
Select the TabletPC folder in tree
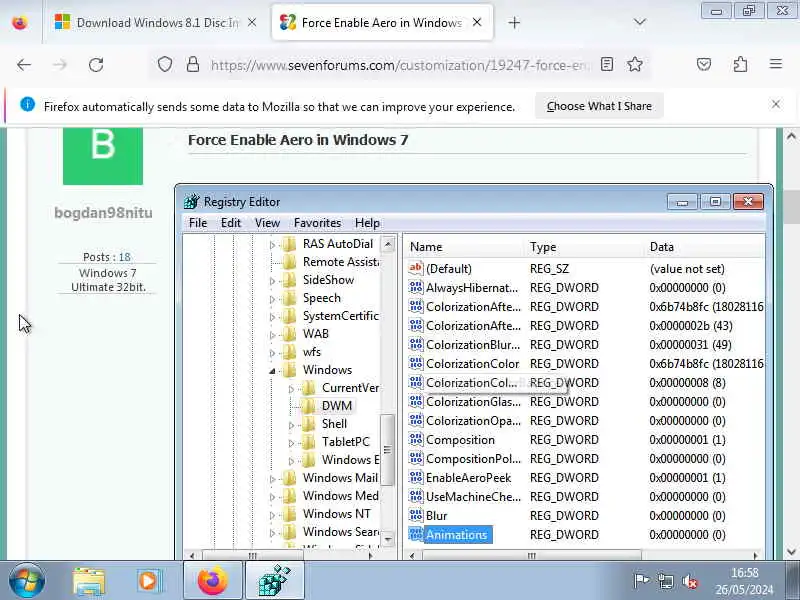[345, 442]
